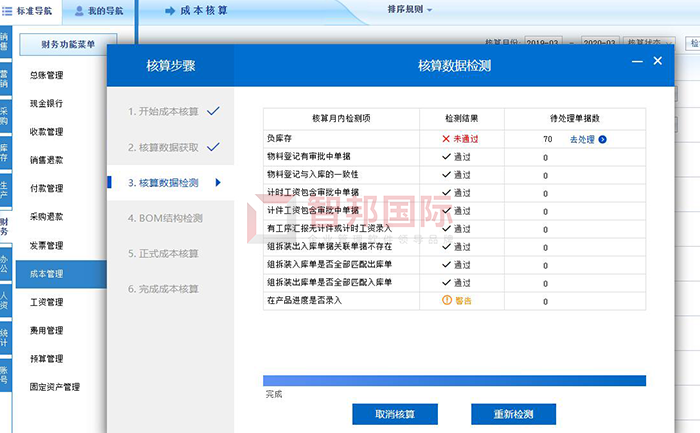Click the 核算月内检测项 column header
Image resolution: width=700 pixels, height=433 pixels.
(341, 118)
